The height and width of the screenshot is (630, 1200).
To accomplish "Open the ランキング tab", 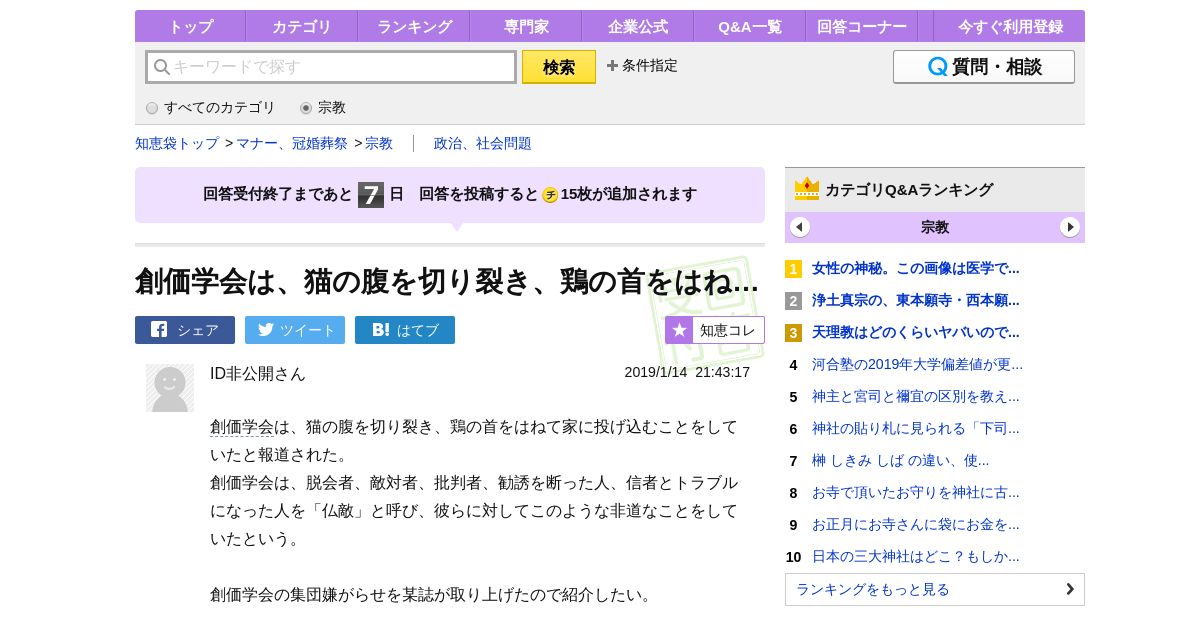I will tap(414, 26).
